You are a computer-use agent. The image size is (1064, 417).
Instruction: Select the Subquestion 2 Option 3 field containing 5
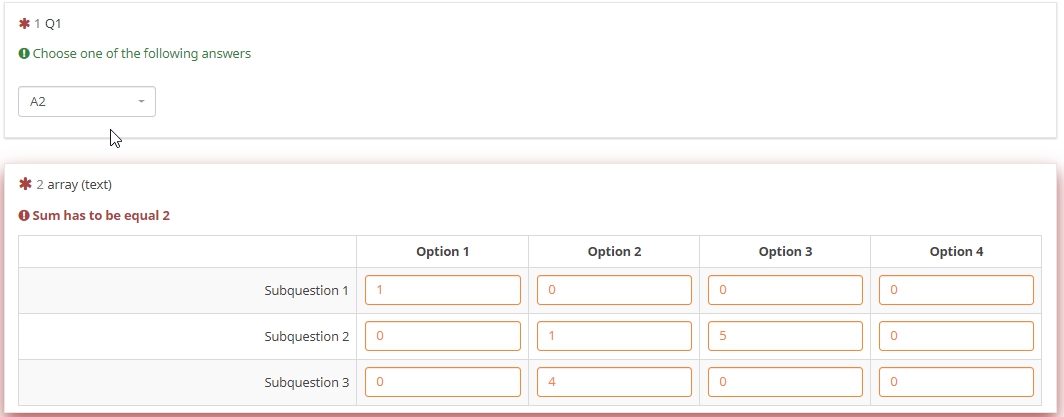tap(785, 337)
